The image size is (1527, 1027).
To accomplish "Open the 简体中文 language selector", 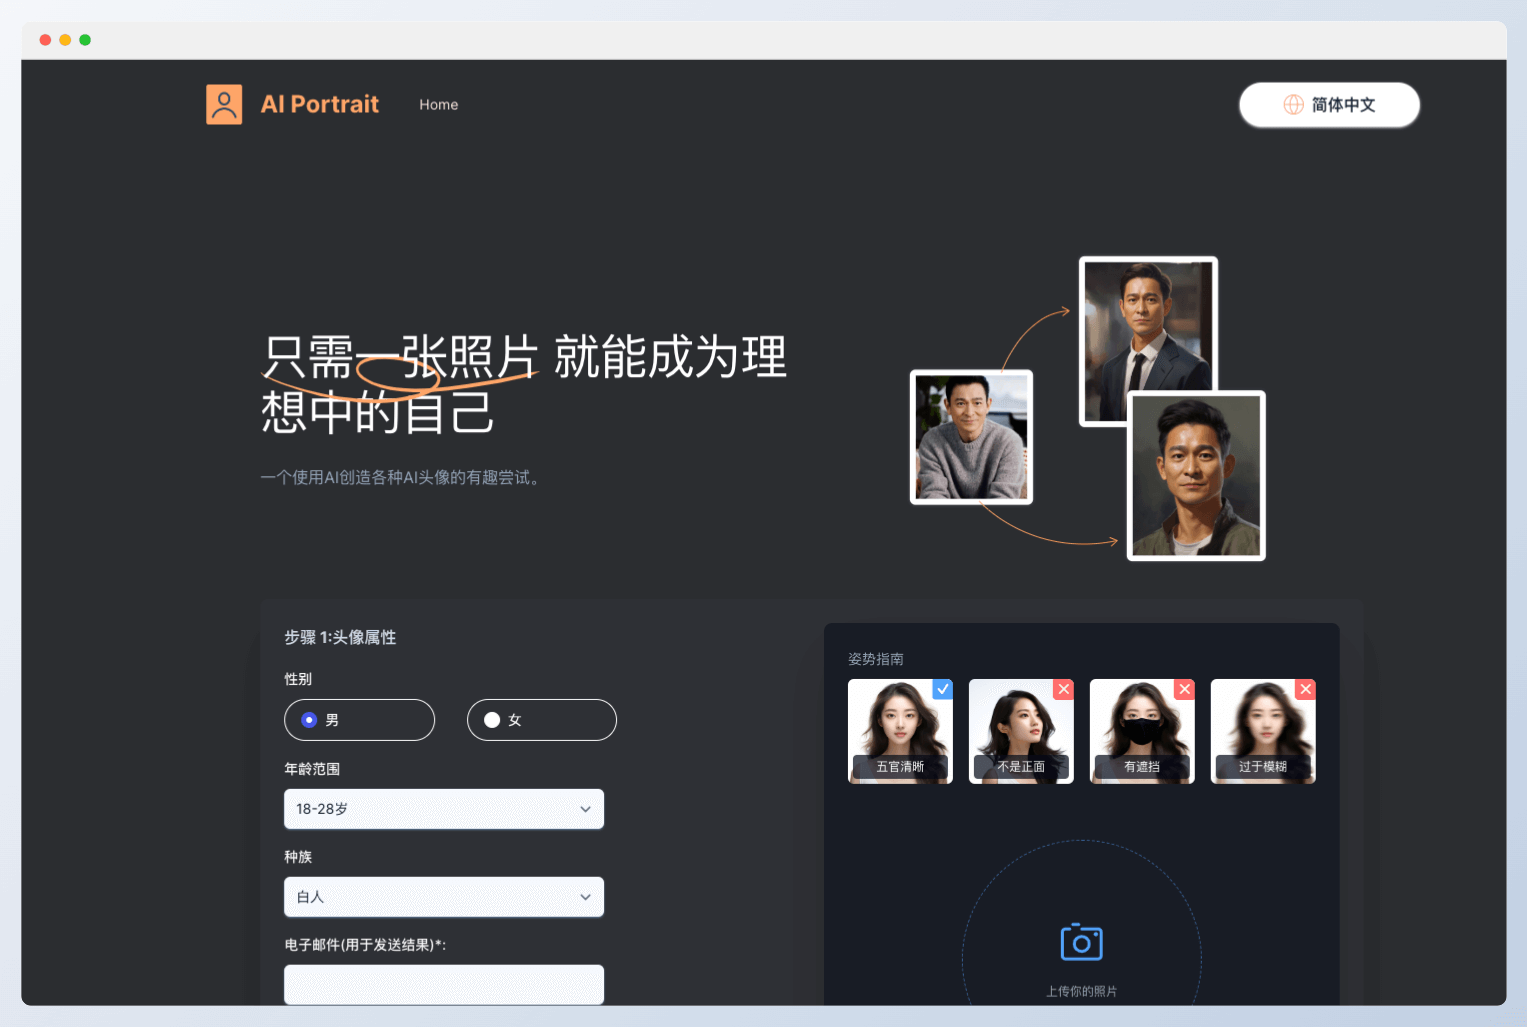I will tap(1329, 104).
